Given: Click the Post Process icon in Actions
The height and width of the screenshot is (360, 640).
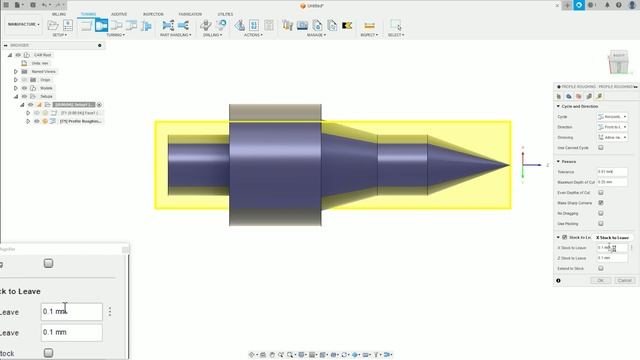Looking at the screenshot, I should pos(254,25).
